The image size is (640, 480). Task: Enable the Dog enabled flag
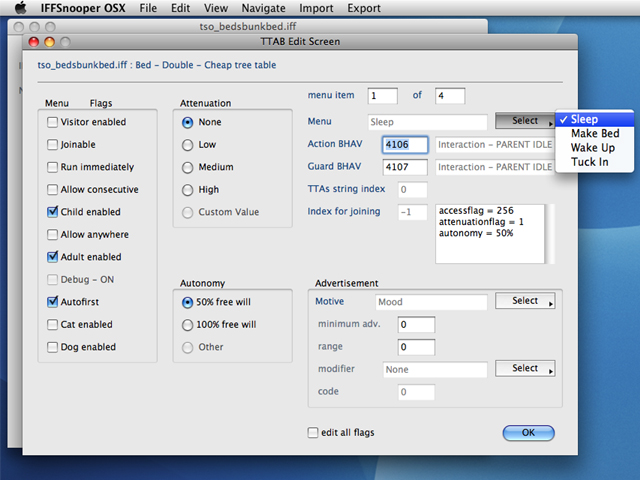pos(52,347)
